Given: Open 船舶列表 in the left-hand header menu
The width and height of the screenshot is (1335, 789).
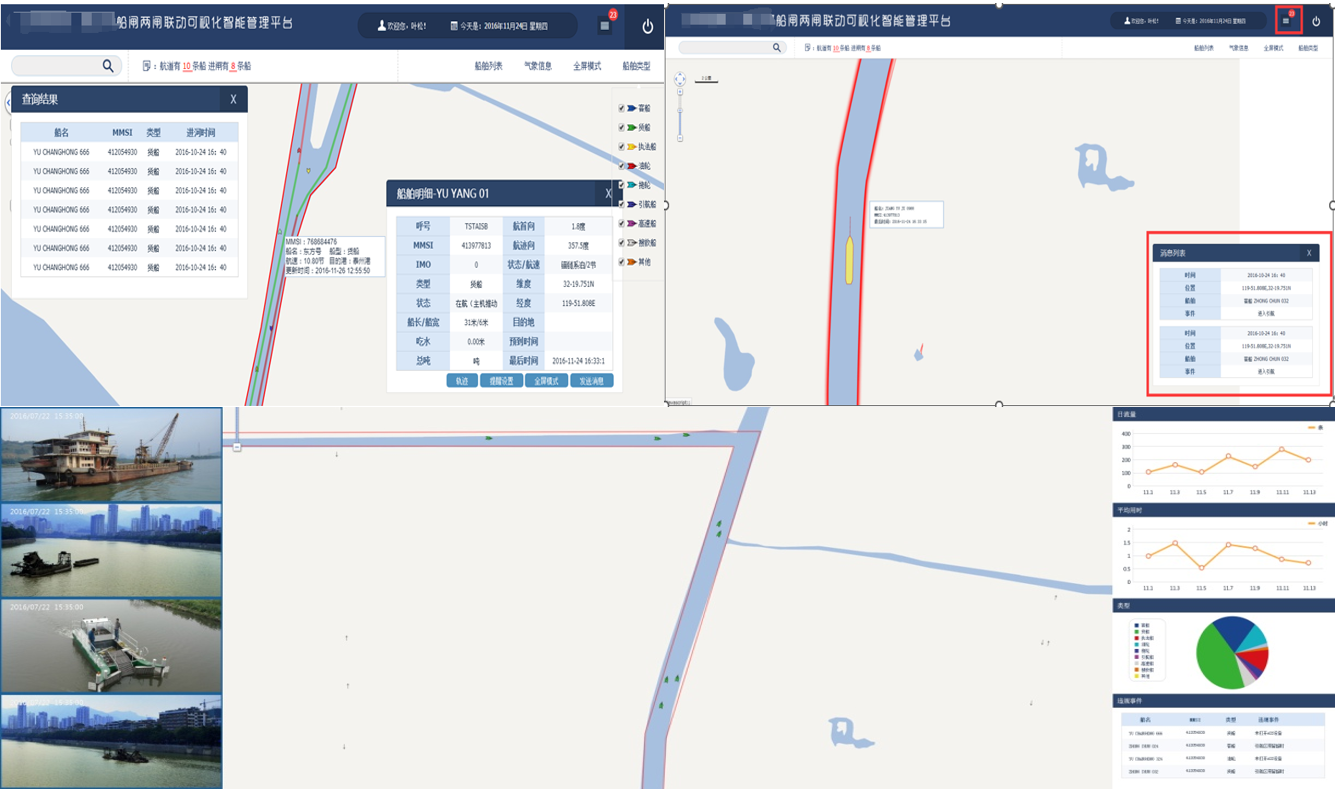Looking at the screenshot, I should click(488, 66).
